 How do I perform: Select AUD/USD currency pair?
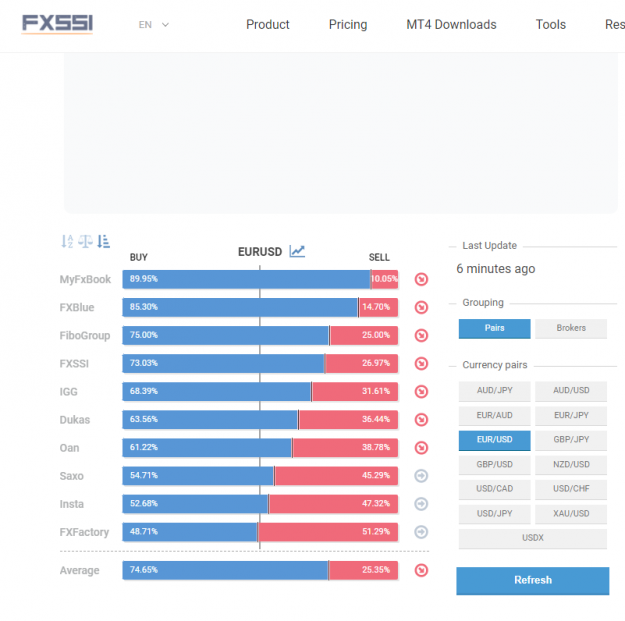(571, 391)
